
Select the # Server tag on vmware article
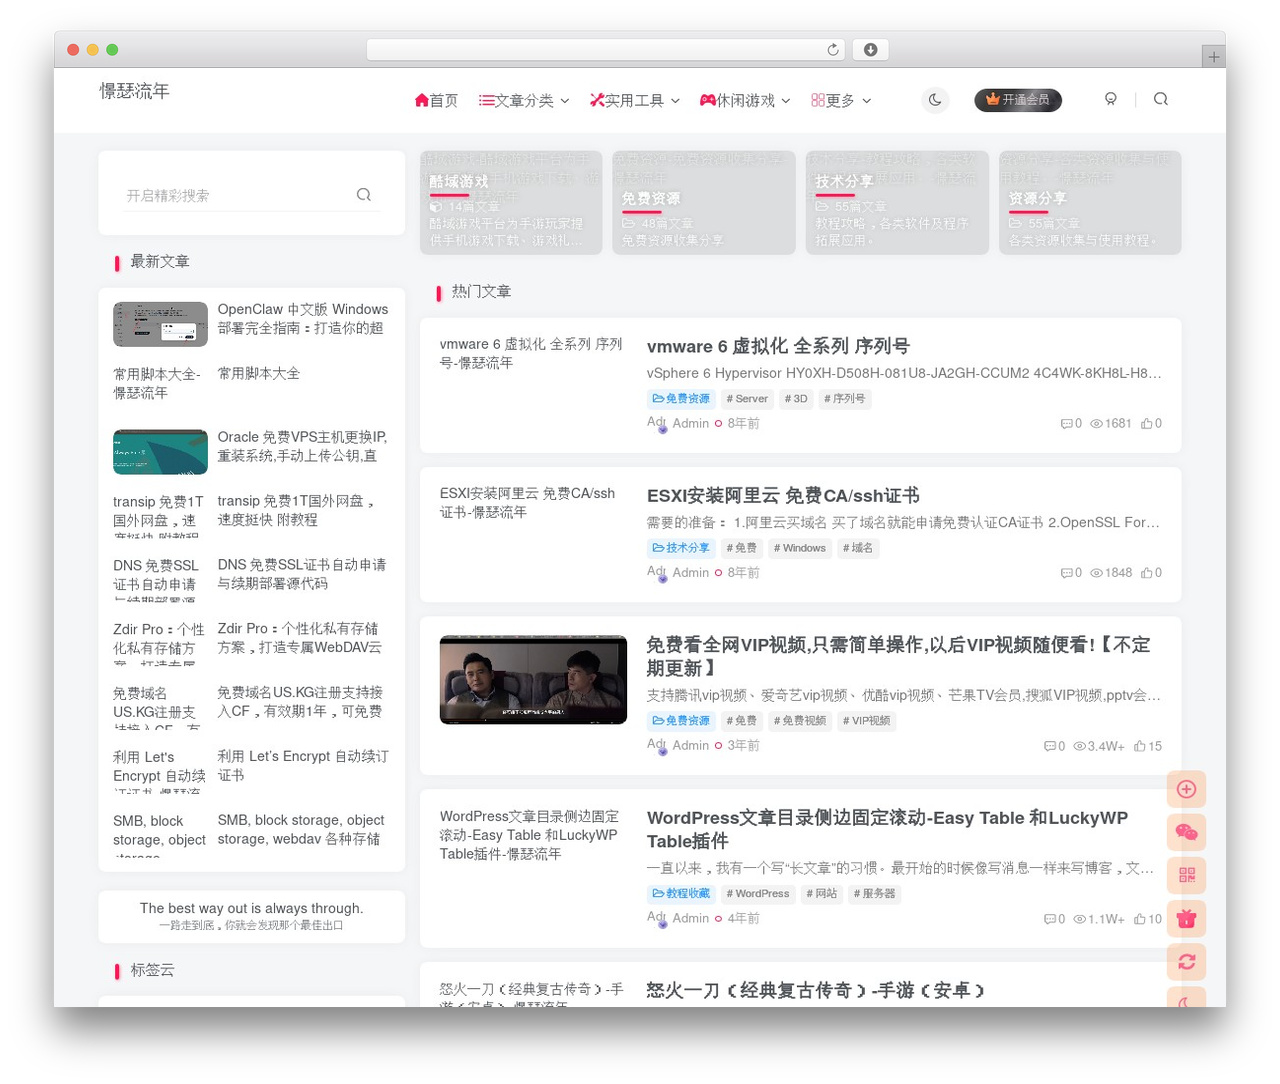(x=747, y=399)
